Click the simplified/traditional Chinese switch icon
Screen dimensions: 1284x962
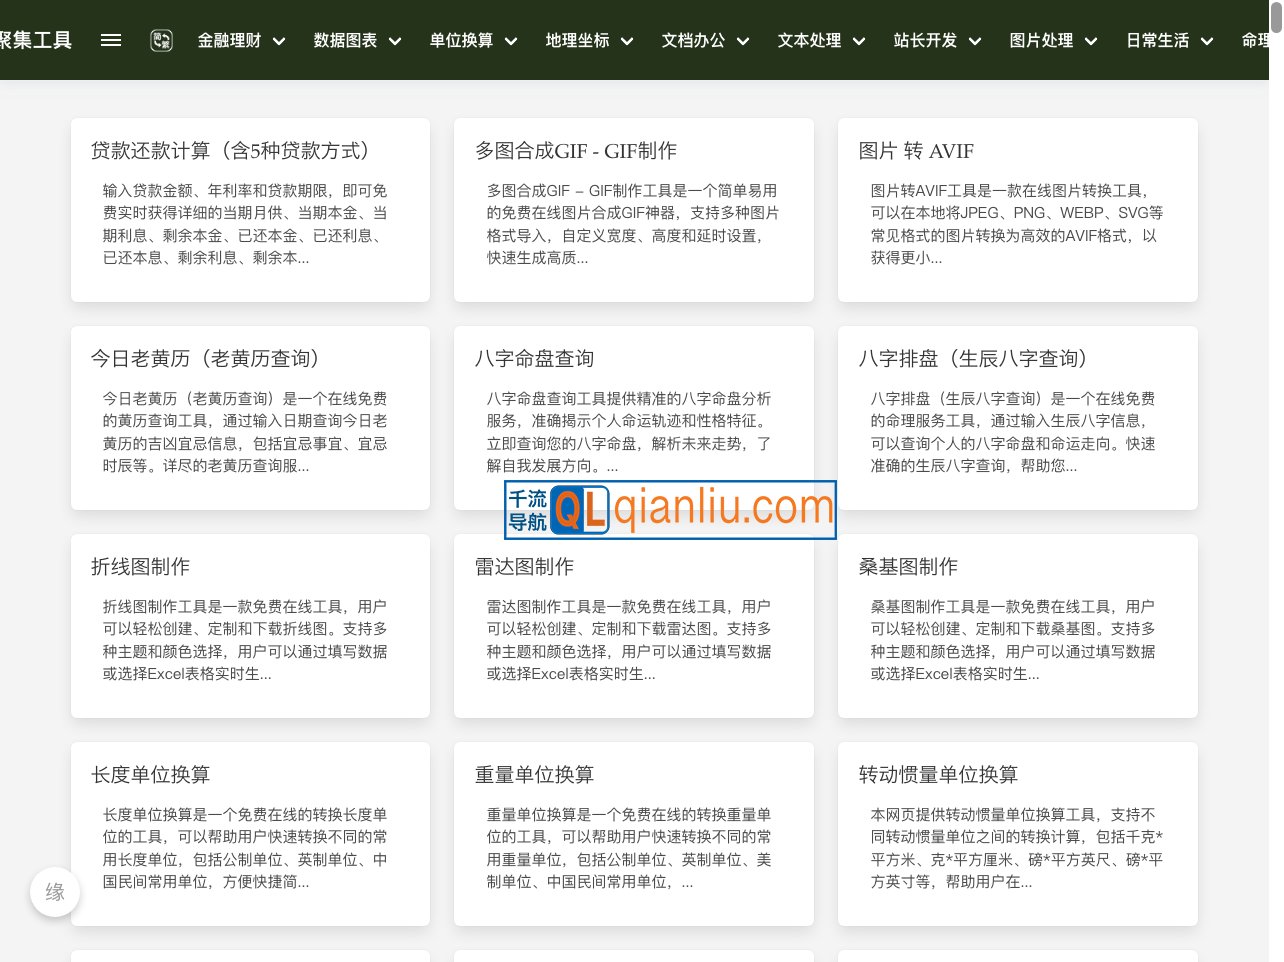[x=161, y=40]
